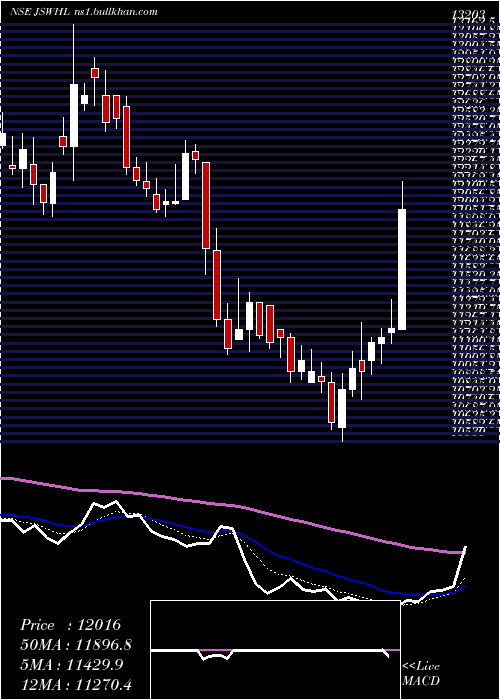Image resolution: width=500 pixels, height=700 pixels.
Task: Click the '12MA : 11270.4' value
Action: (x=77, y=684)
